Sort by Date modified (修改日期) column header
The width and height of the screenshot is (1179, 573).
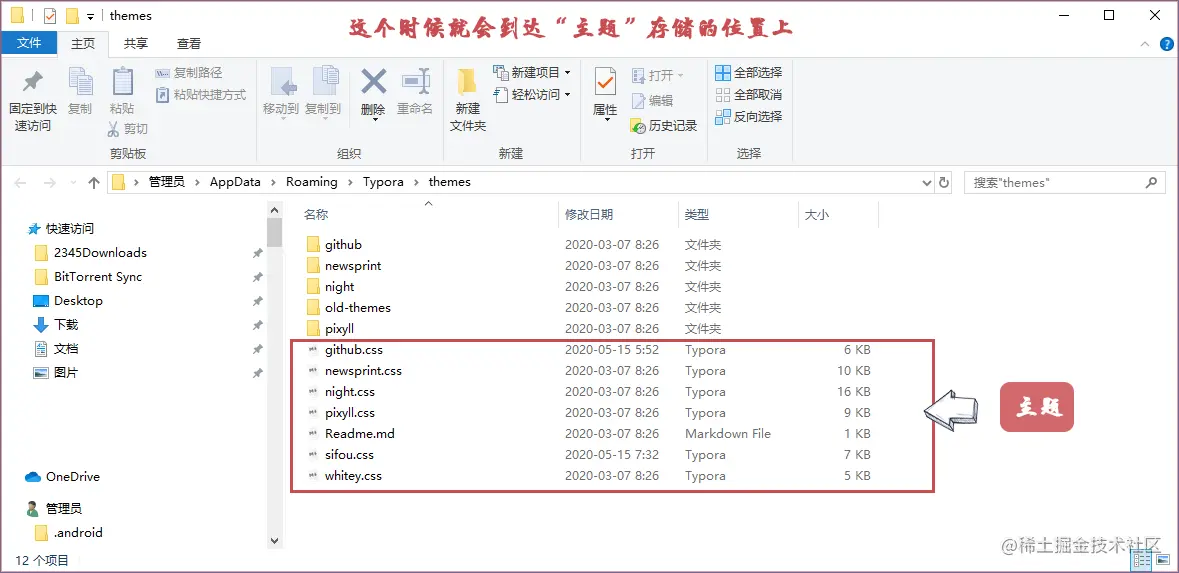pos(590,214)
